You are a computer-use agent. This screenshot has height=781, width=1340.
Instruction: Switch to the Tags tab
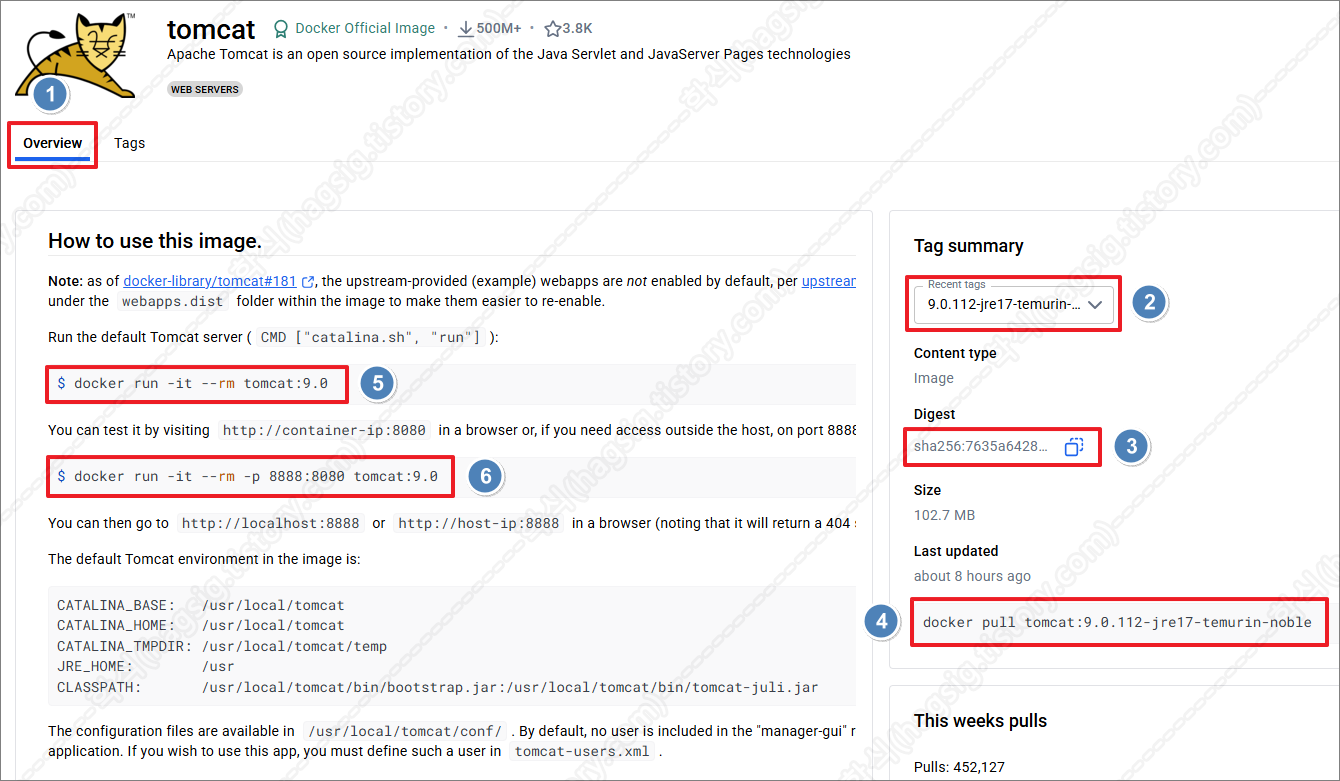pyautogui.click(x=130, y=143)
